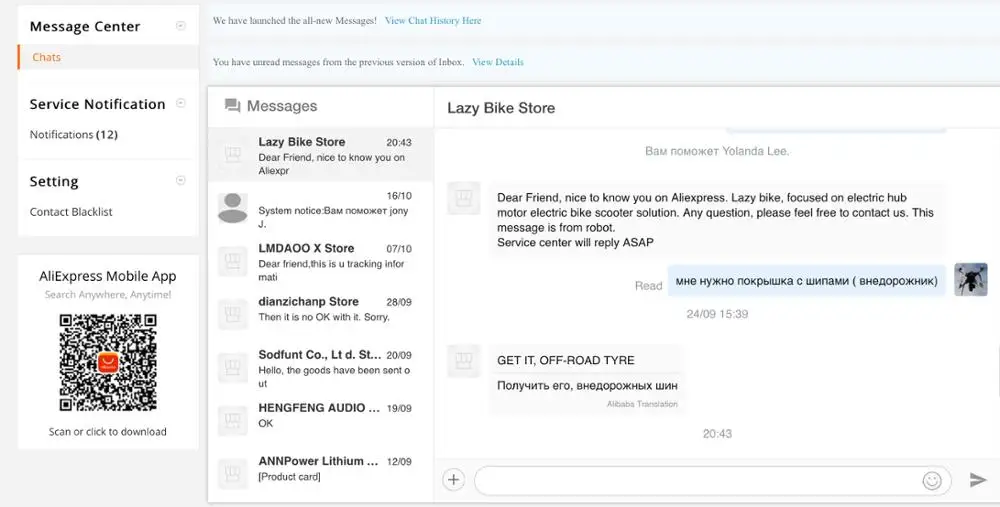This screenshot has width=1000, height=507.
Task: Click Lazy Bike Store avatar in list
Action: (x=233, y=154)
